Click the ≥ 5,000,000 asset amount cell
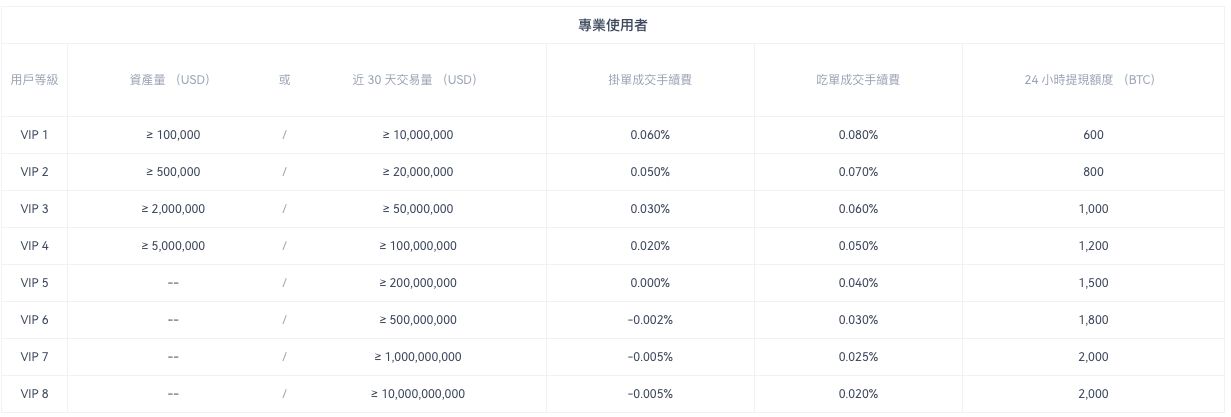The width and height of the screenshot is (1231, 417). point(173,246)
